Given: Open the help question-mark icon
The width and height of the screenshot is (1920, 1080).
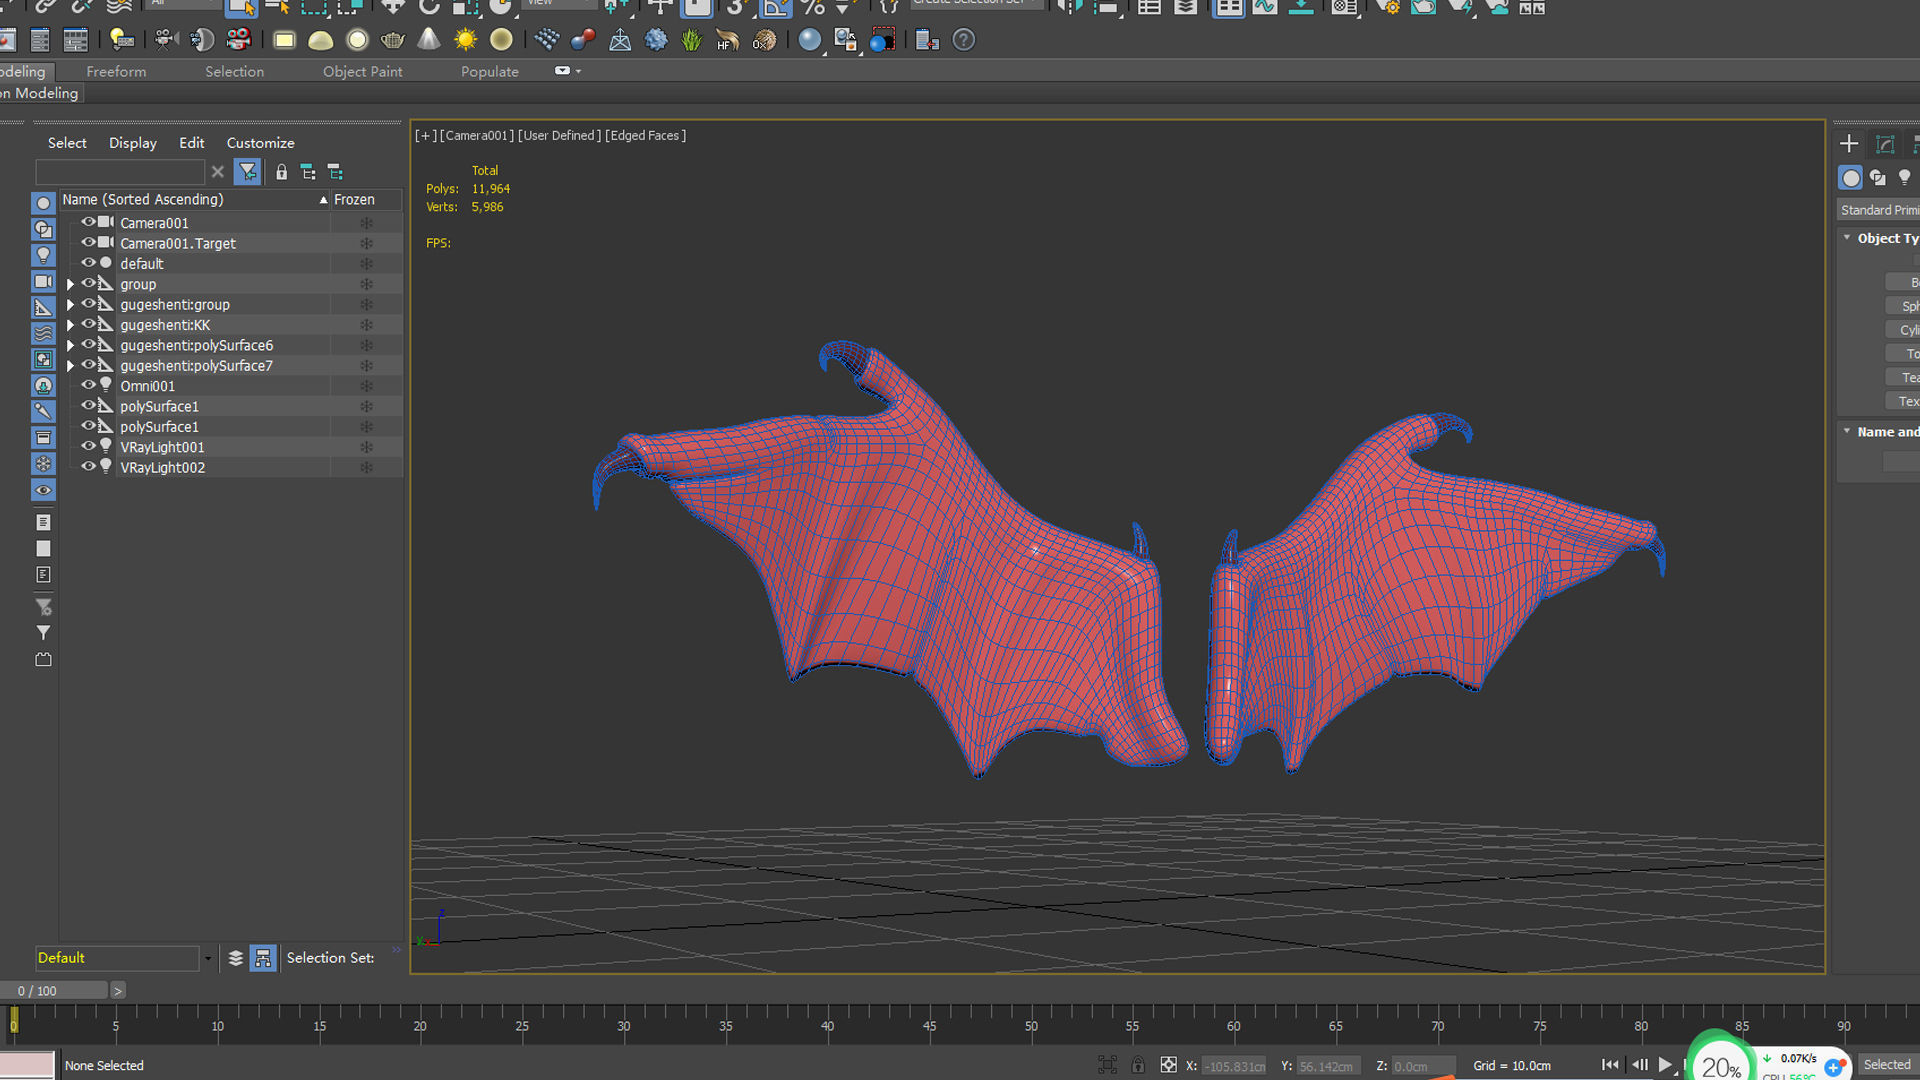Looking at the screenshot, I should (x=963, y=40).
